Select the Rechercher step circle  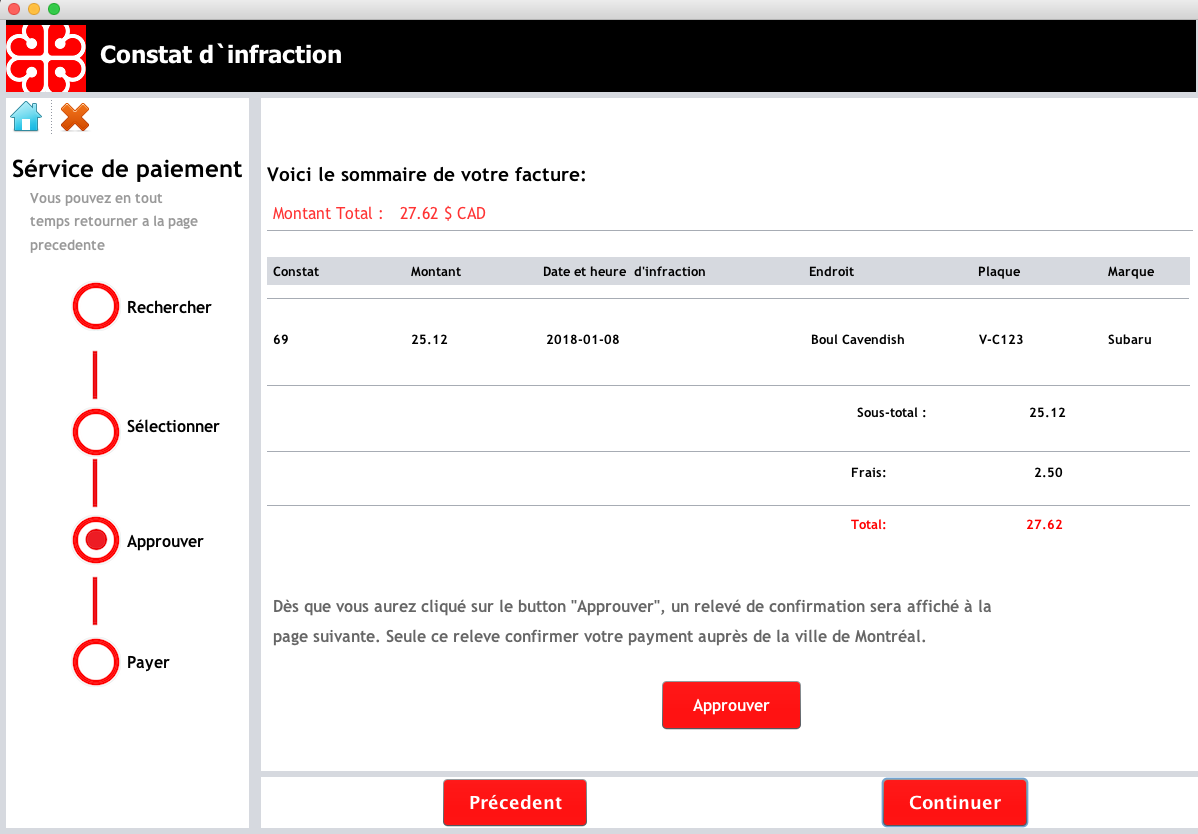tap(96, 306)
